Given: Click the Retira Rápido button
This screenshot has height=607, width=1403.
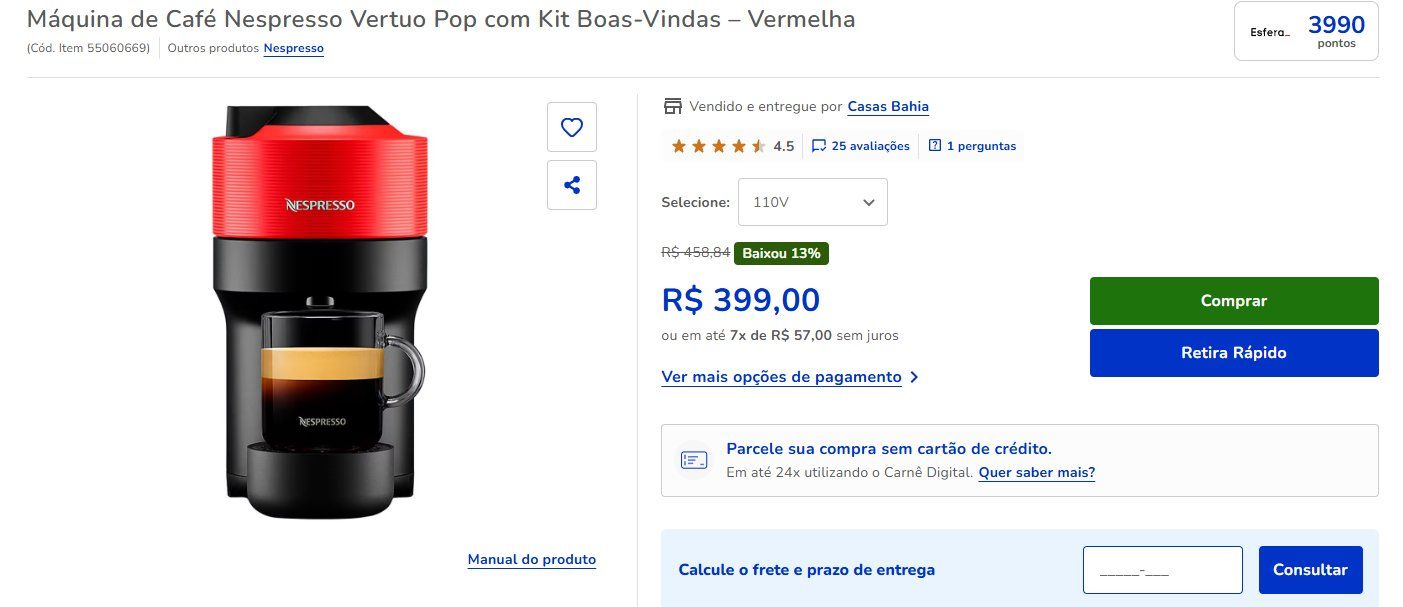Looking at the screenshot, I should pos(1234,353).
